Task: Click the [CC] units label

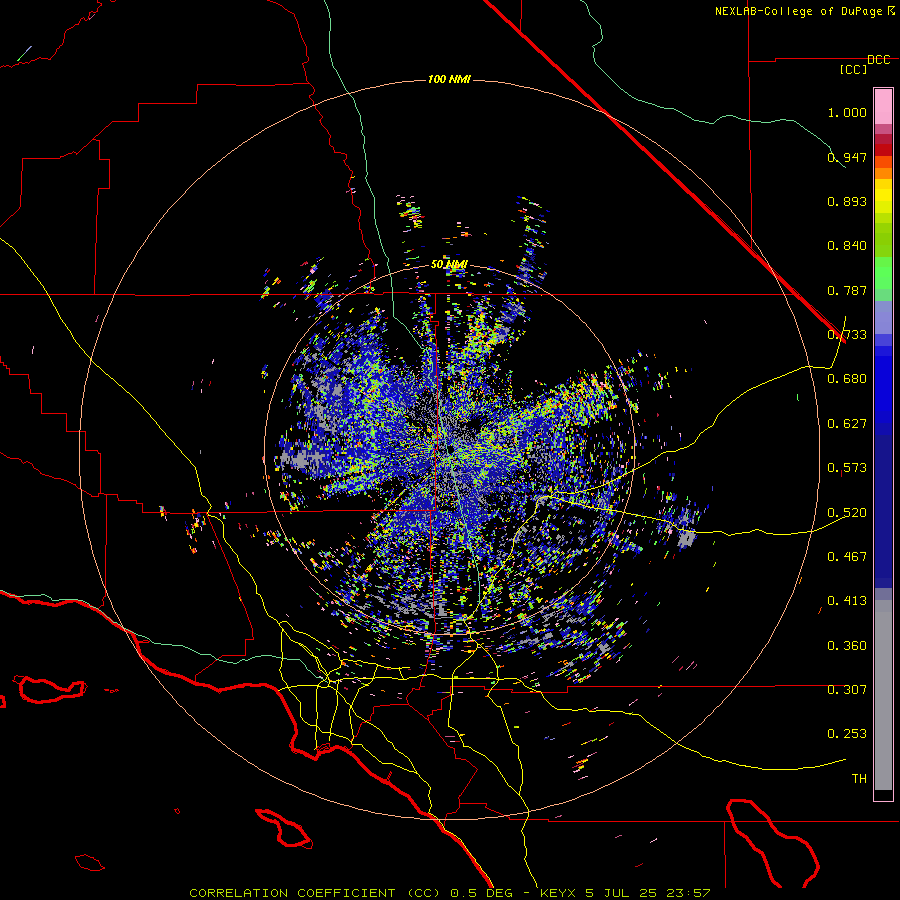Action: pos(853,69)
